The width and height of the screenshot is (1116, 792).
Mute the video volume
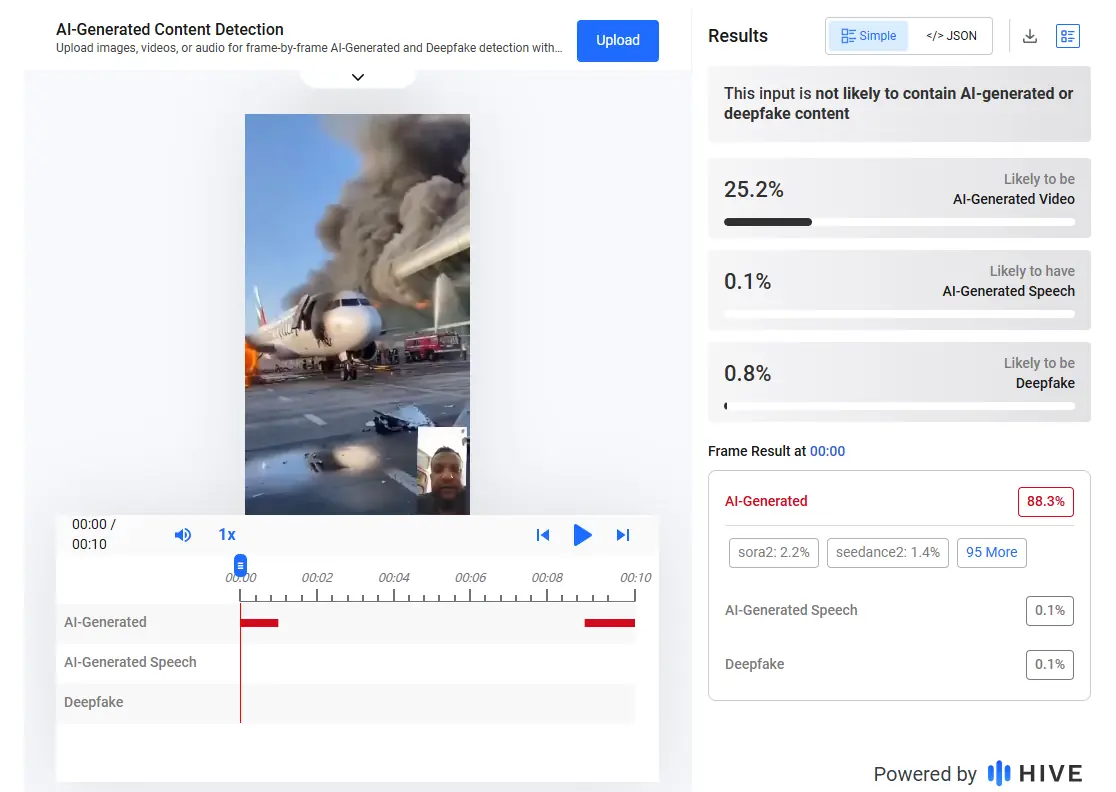(183, 535)
